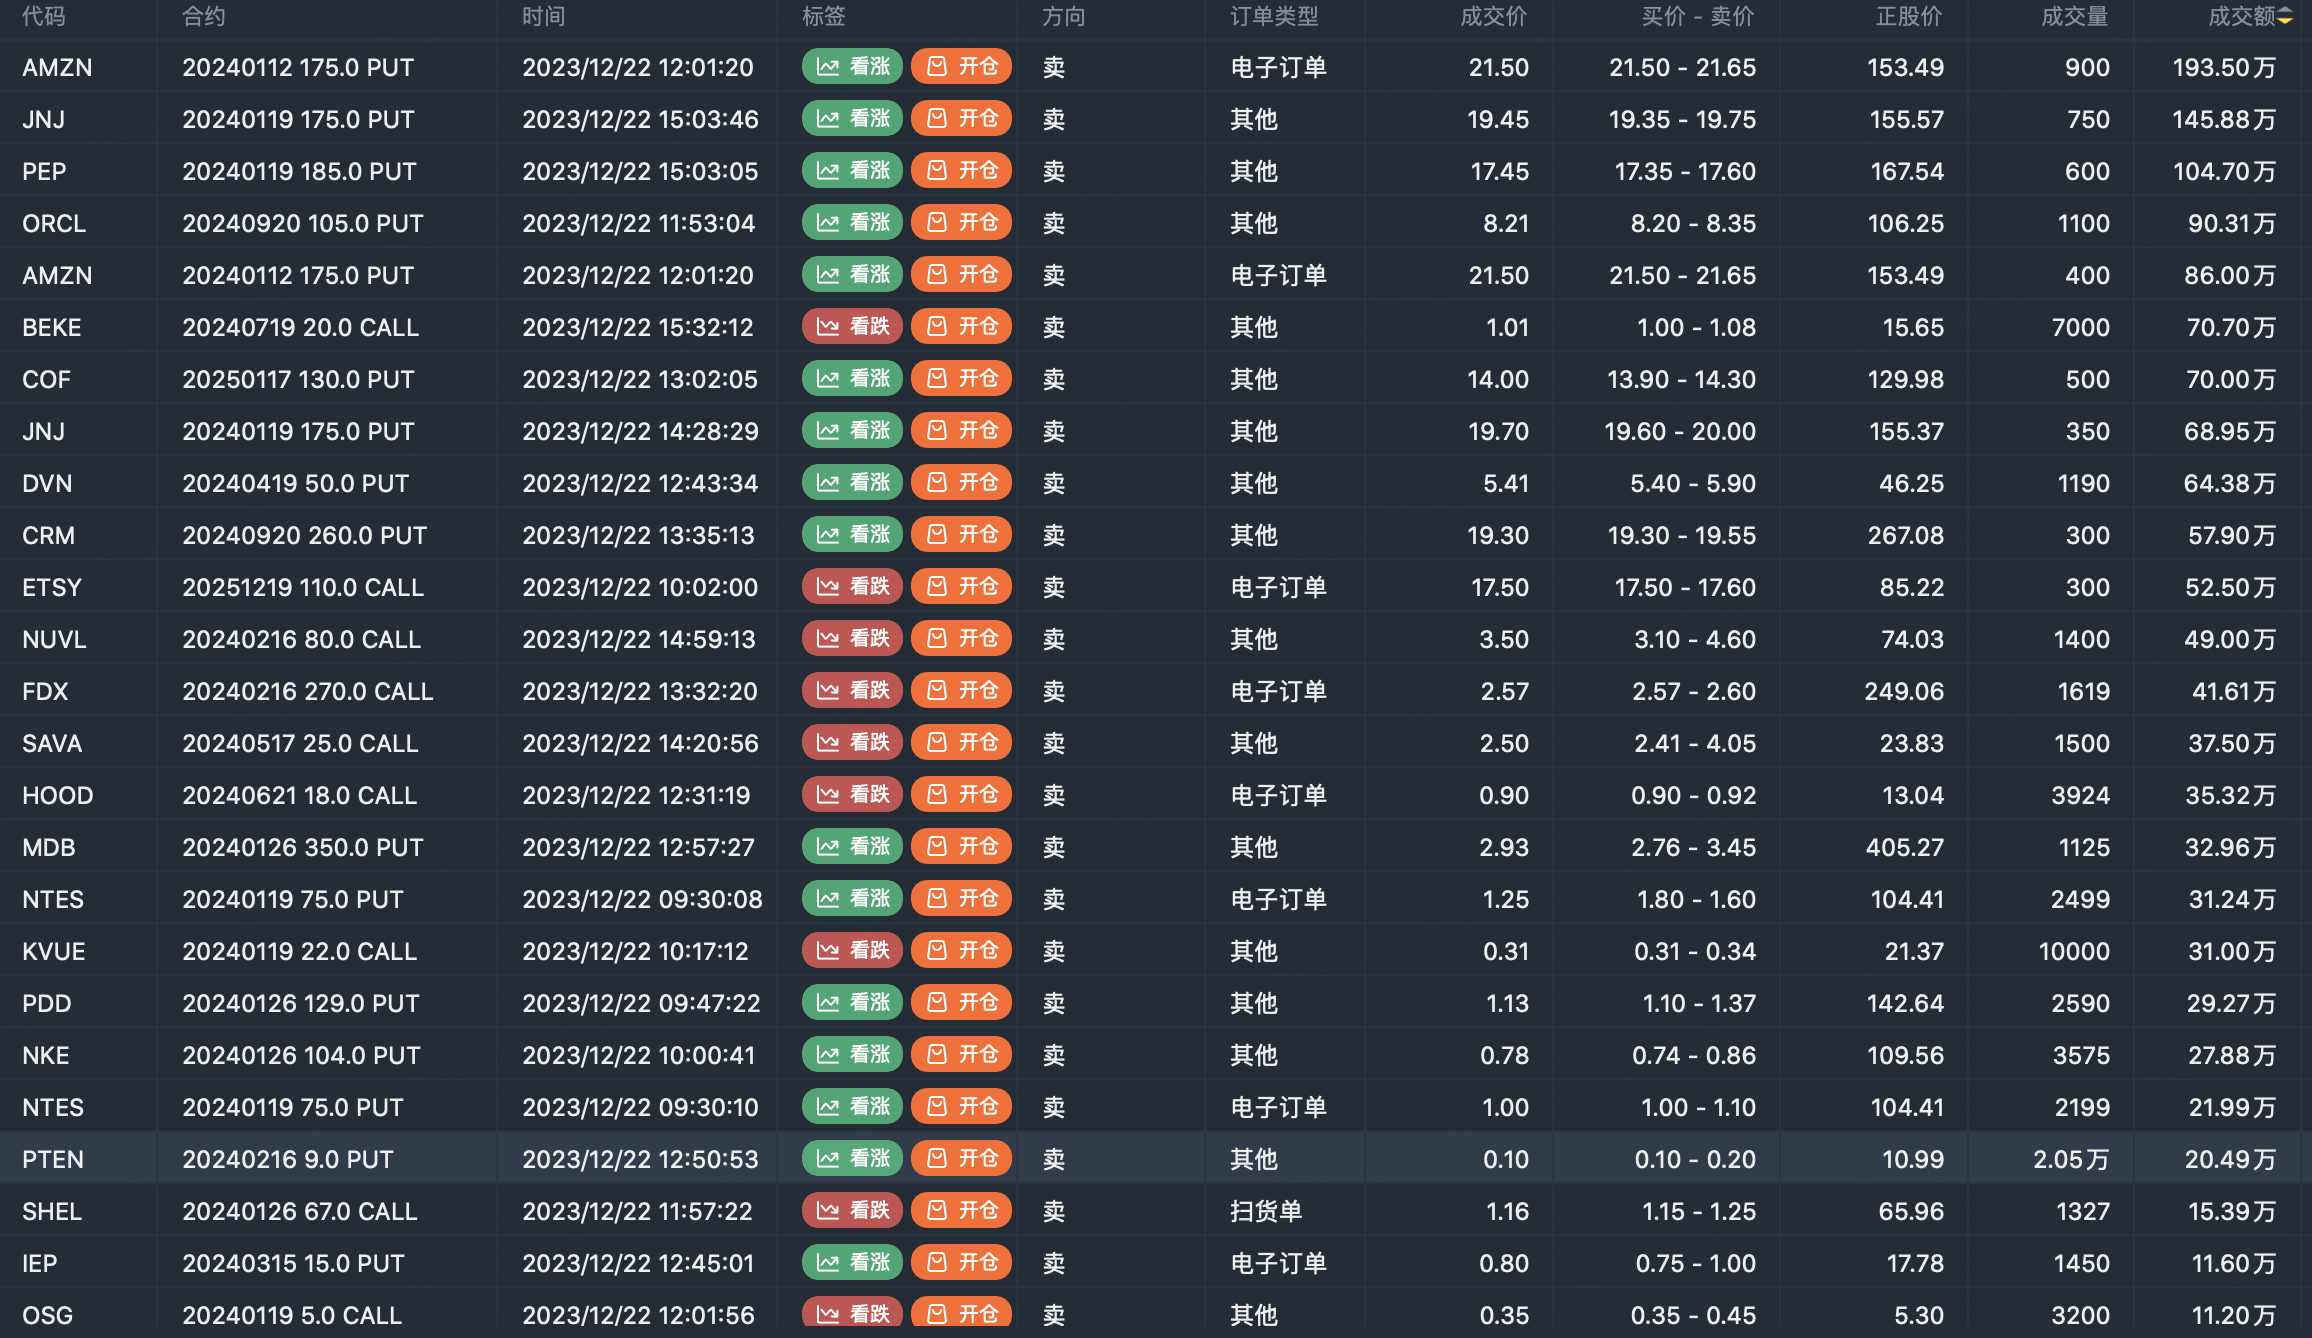Click the 看涨 tag on the PTEN row
This screenshot has height=1338, width=2312.
coord(852,1158)
